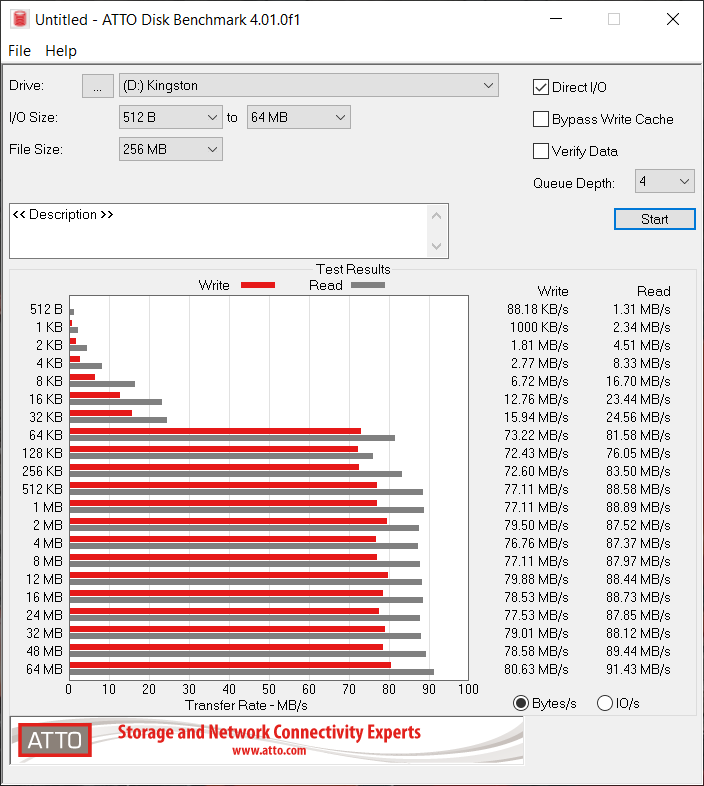This screenshot has width=704, height=786.
Task: Click the 12 MB write value 79.88 MB/s
Action: [x=536, y=579]
